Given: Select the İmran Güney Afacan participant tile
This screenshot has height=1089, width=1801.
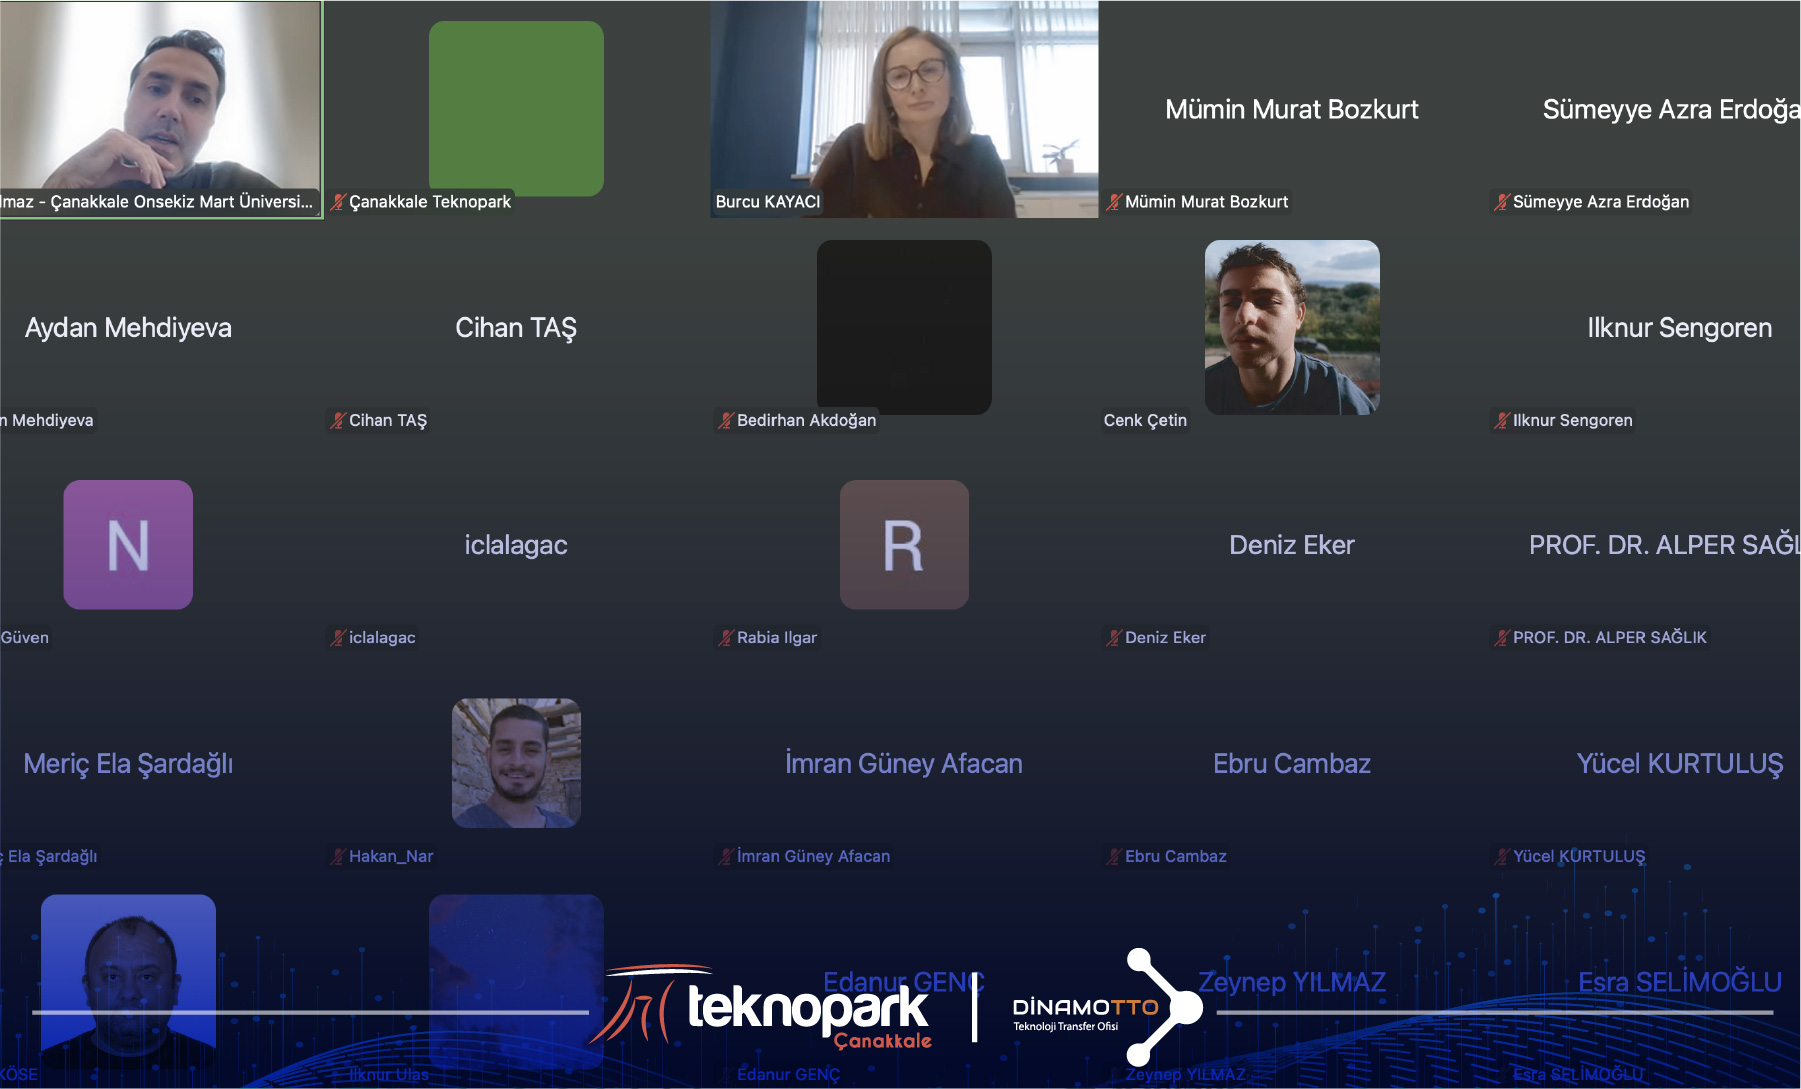Looking at the screenshot, I should coord(903,764).
